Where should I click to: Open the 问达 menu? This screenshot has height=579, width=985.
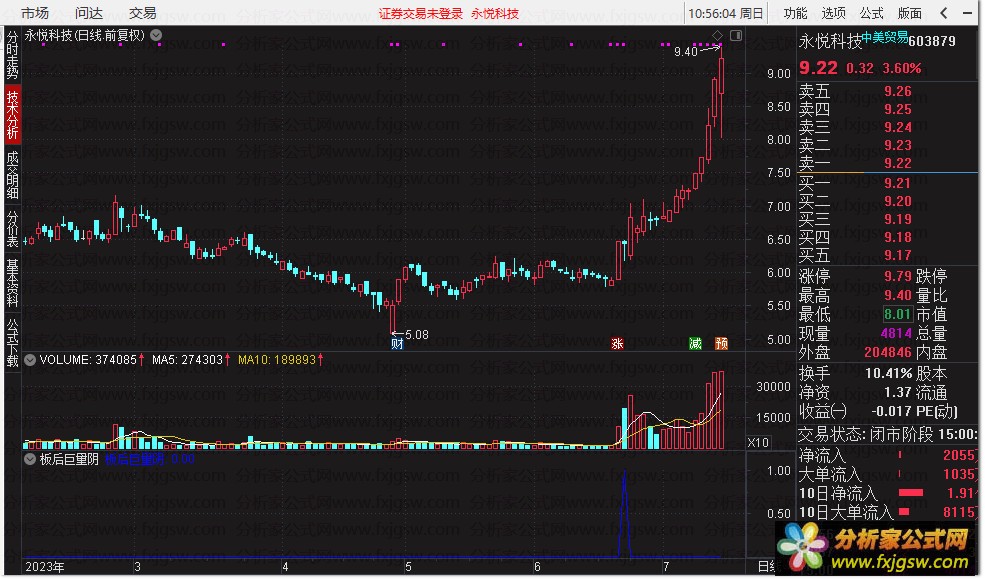89,13
